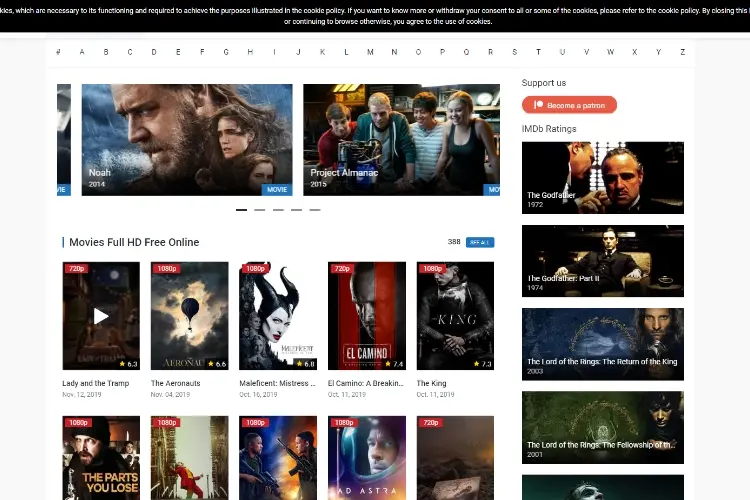The image size is (750, 500).
Task: Select letter K in alphabet bar
Action: tap(322, 52)
